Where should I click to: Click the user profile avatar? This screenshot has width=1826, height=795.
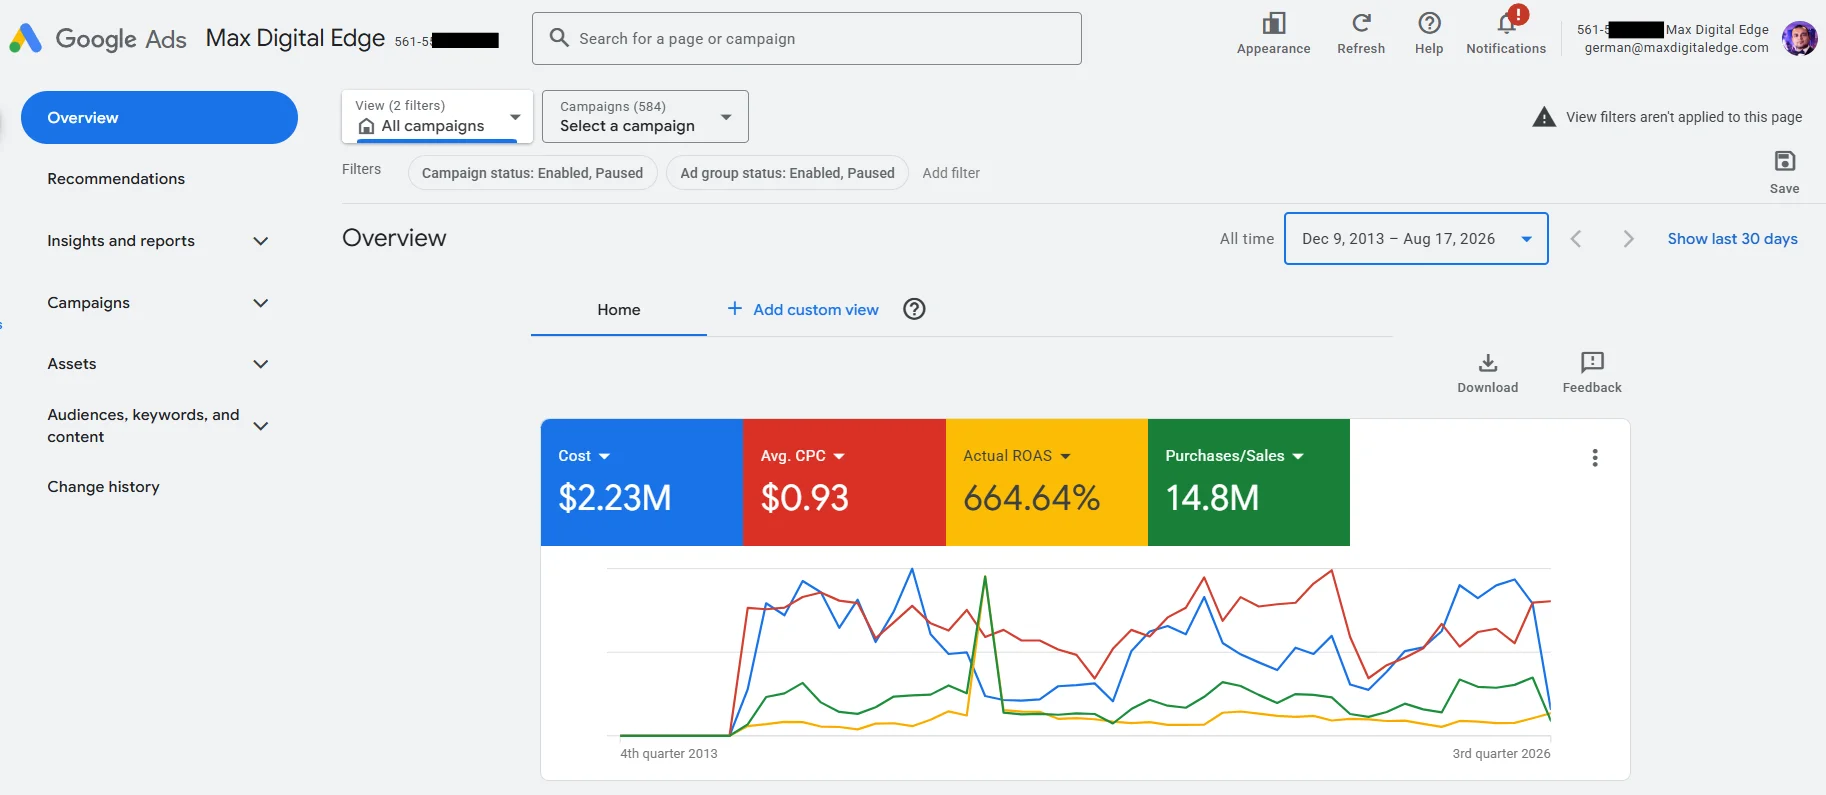point(1799,39)
